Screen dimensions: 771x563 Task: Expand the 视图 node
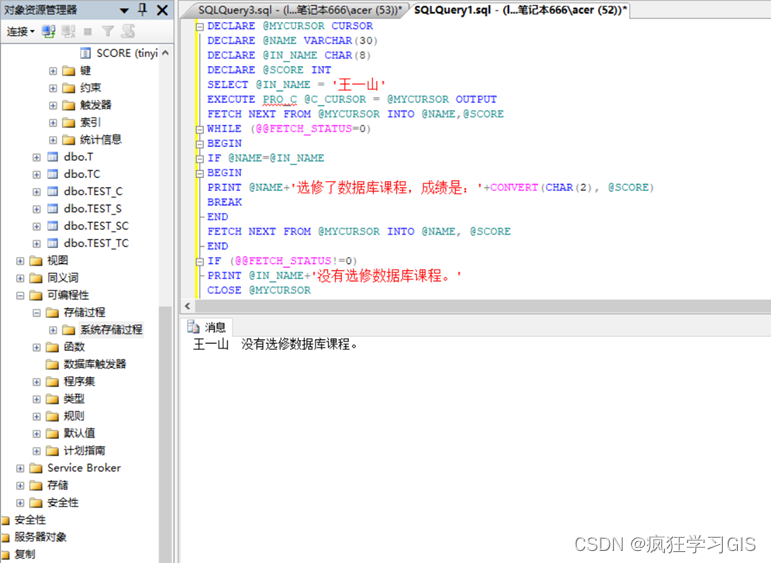click(x=20, y=261)
